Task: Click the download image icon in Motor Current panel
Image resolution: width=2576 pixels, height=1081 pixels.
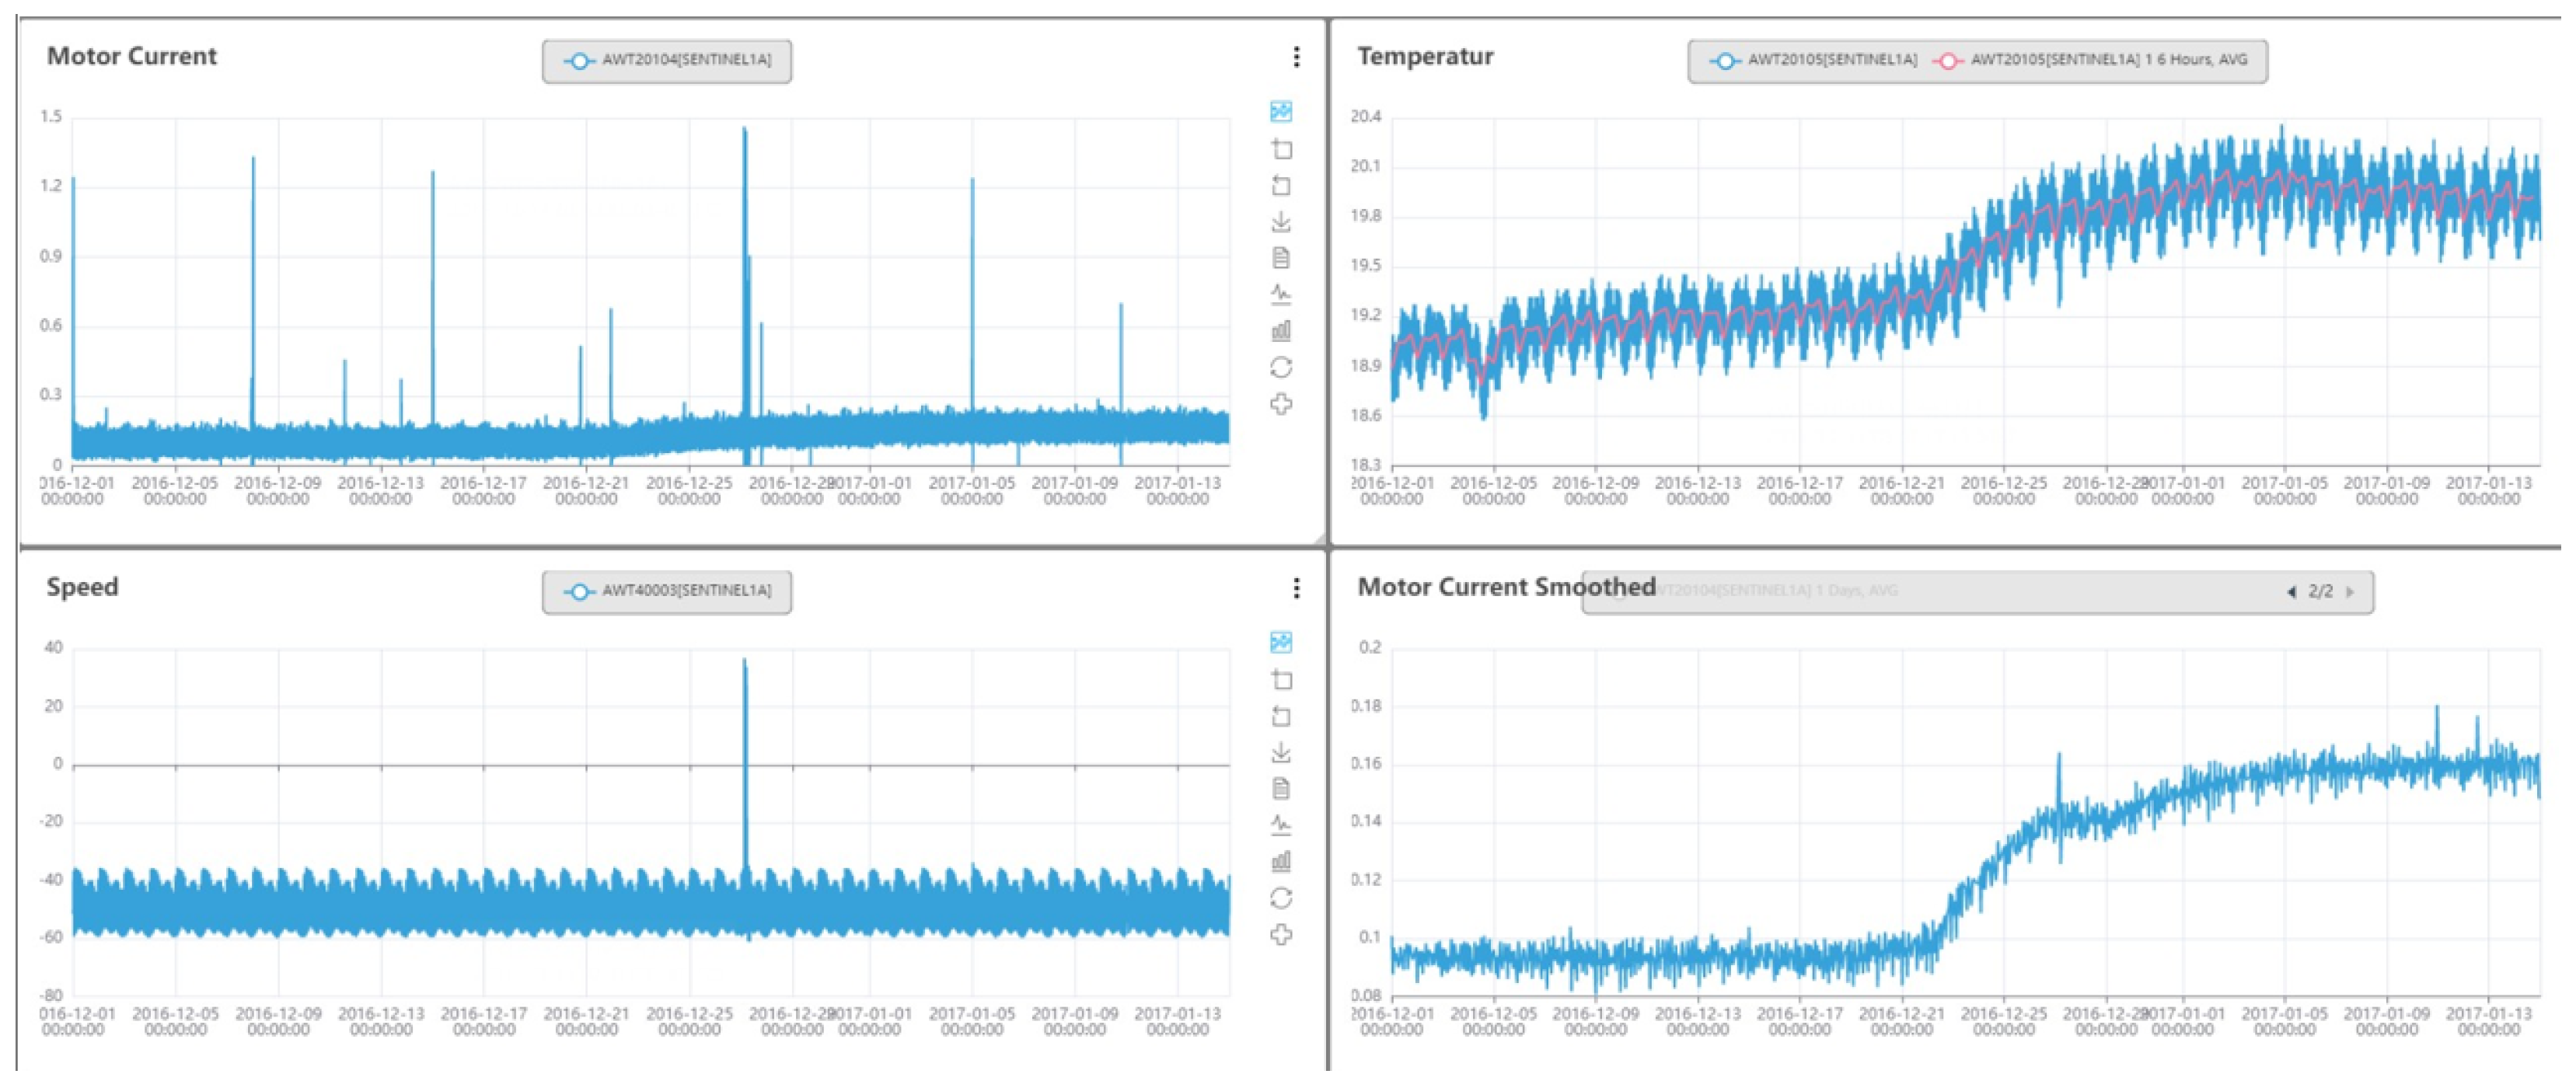Action: click(1281, 222)
